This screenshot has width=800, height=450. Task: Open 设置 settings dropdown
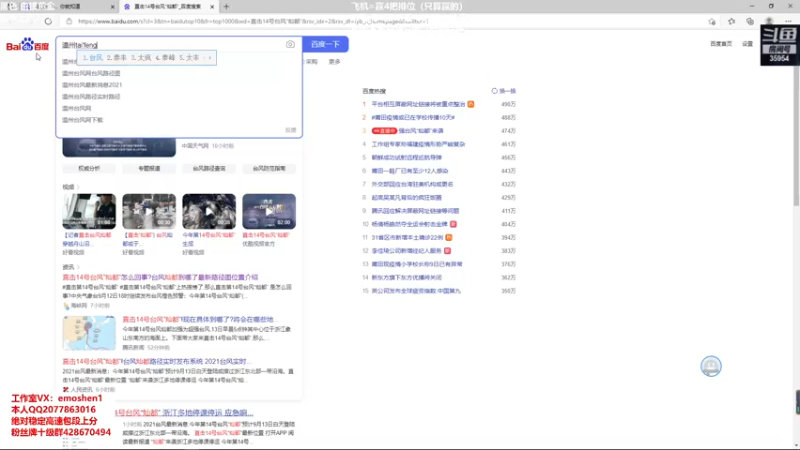[x=747, y=44]
